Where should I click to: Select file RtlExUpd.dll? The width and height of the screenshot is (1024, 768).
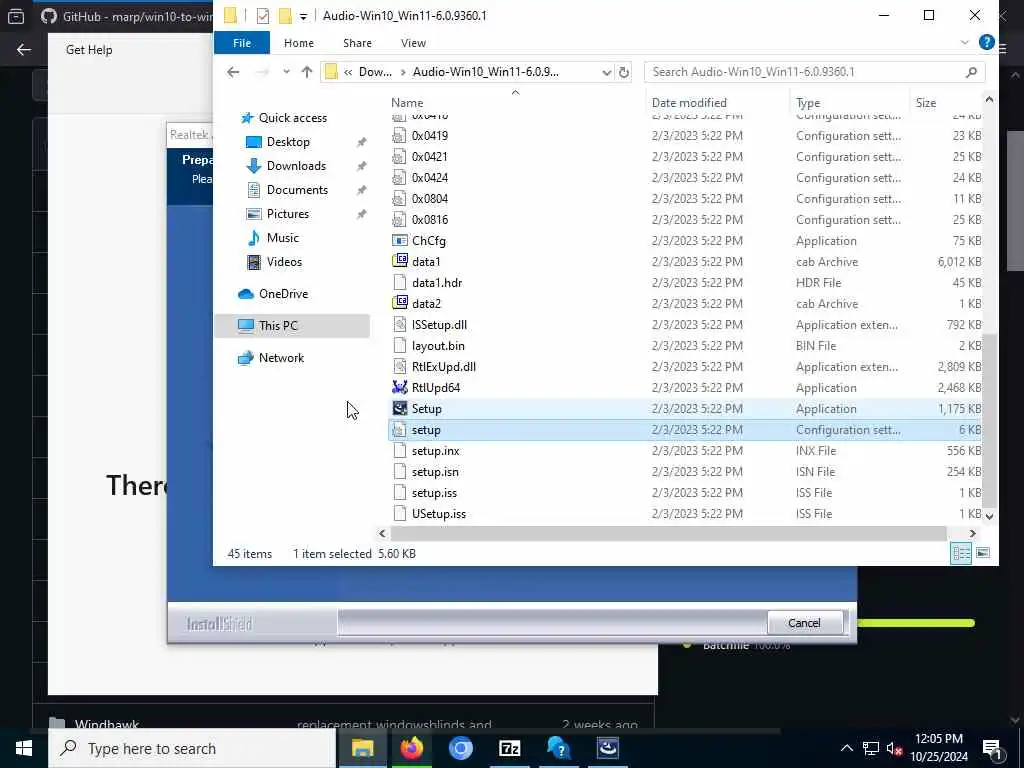click(443, 366)
